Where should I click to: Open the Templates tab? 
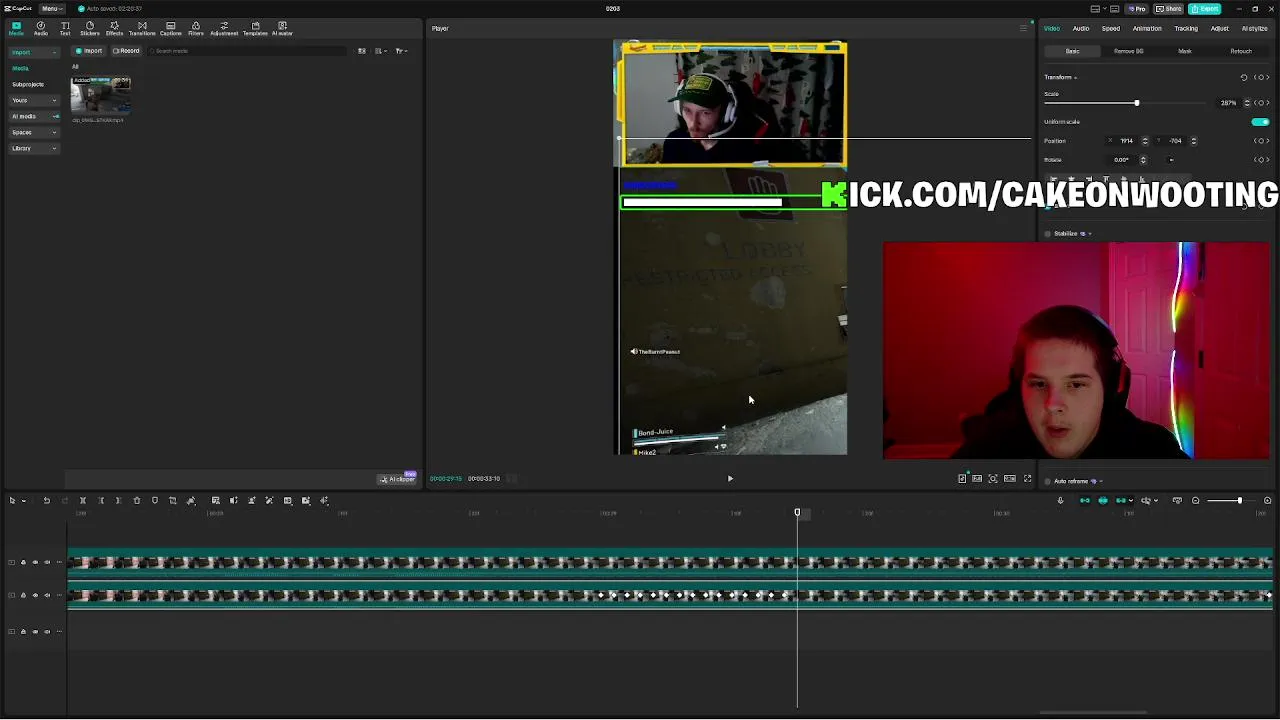tap(255, 28)
